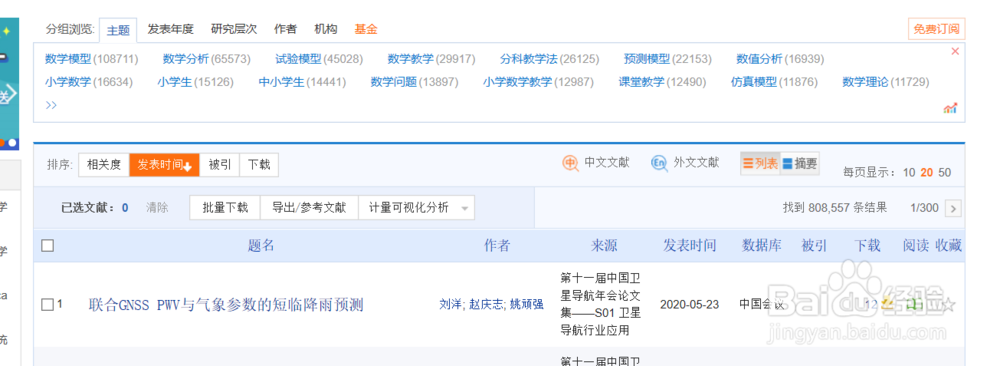Select the 研究层次 grouping tab
Viewport: 1000px width, 366px height.
pos(234,29)
